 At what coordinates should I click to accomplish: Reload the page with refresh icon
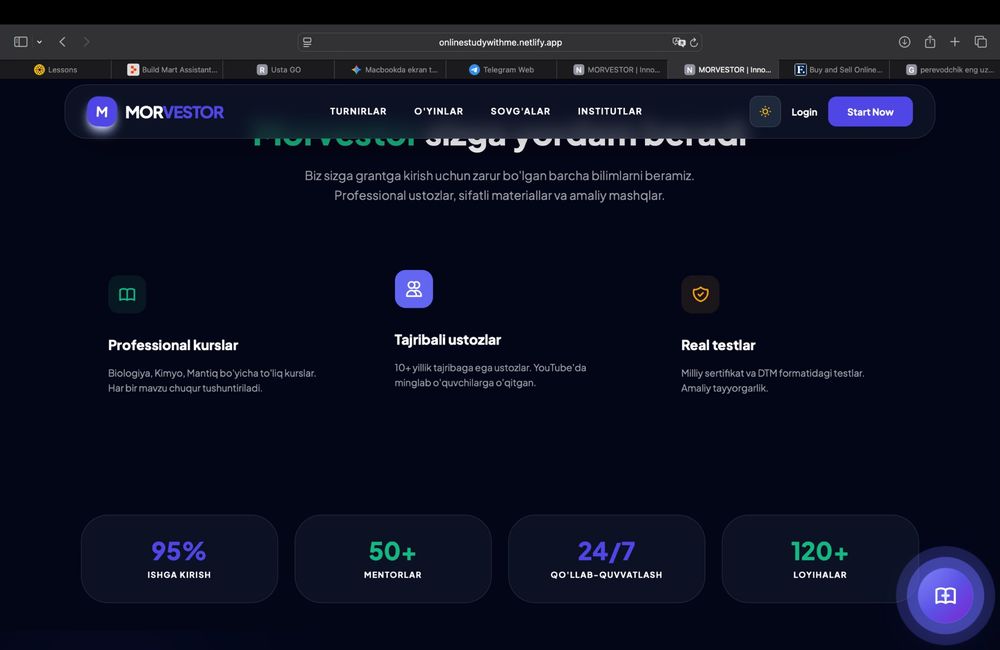[x=694, y=42]
